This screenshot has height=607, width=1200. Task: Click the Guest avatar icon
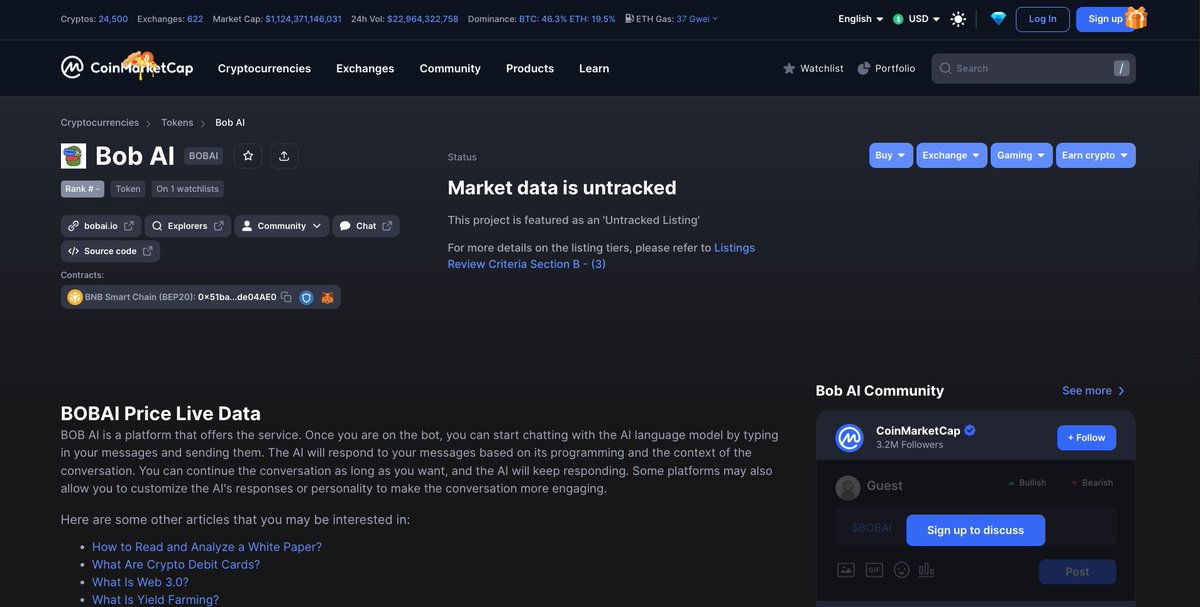(x=848, y=487)
